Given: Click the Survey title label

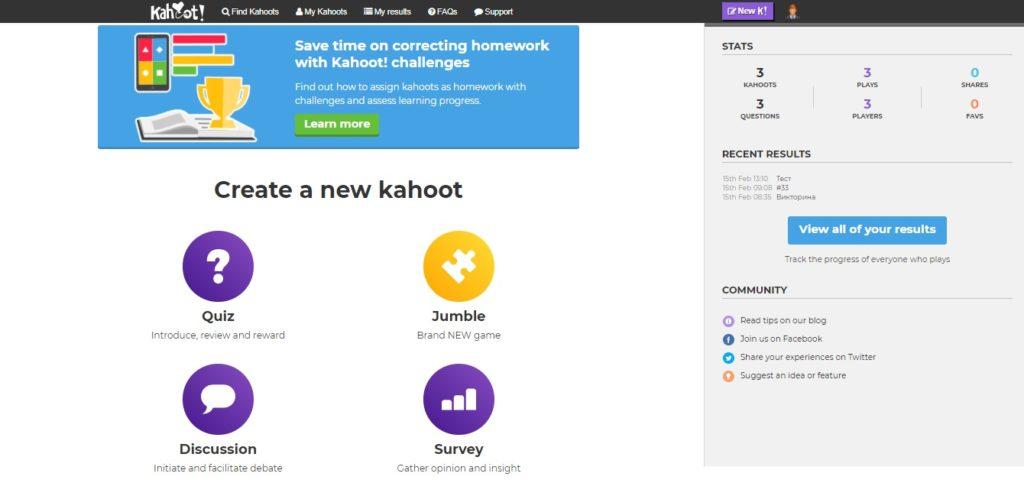Looking at the screenshot, I should tap(458, 449).
